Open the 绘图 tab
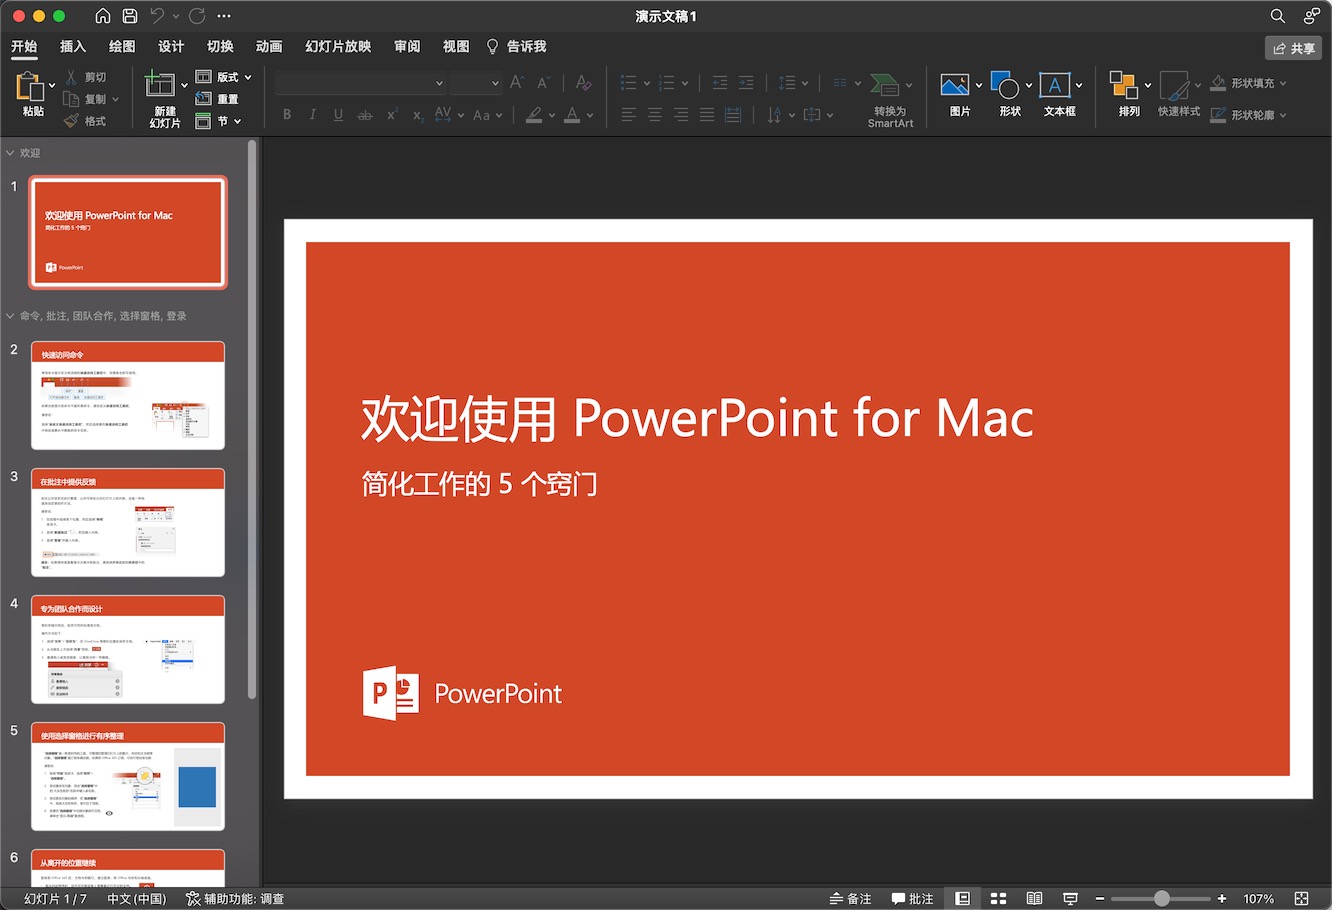Viewport: 1332px width, 910px height. (122, 46)
